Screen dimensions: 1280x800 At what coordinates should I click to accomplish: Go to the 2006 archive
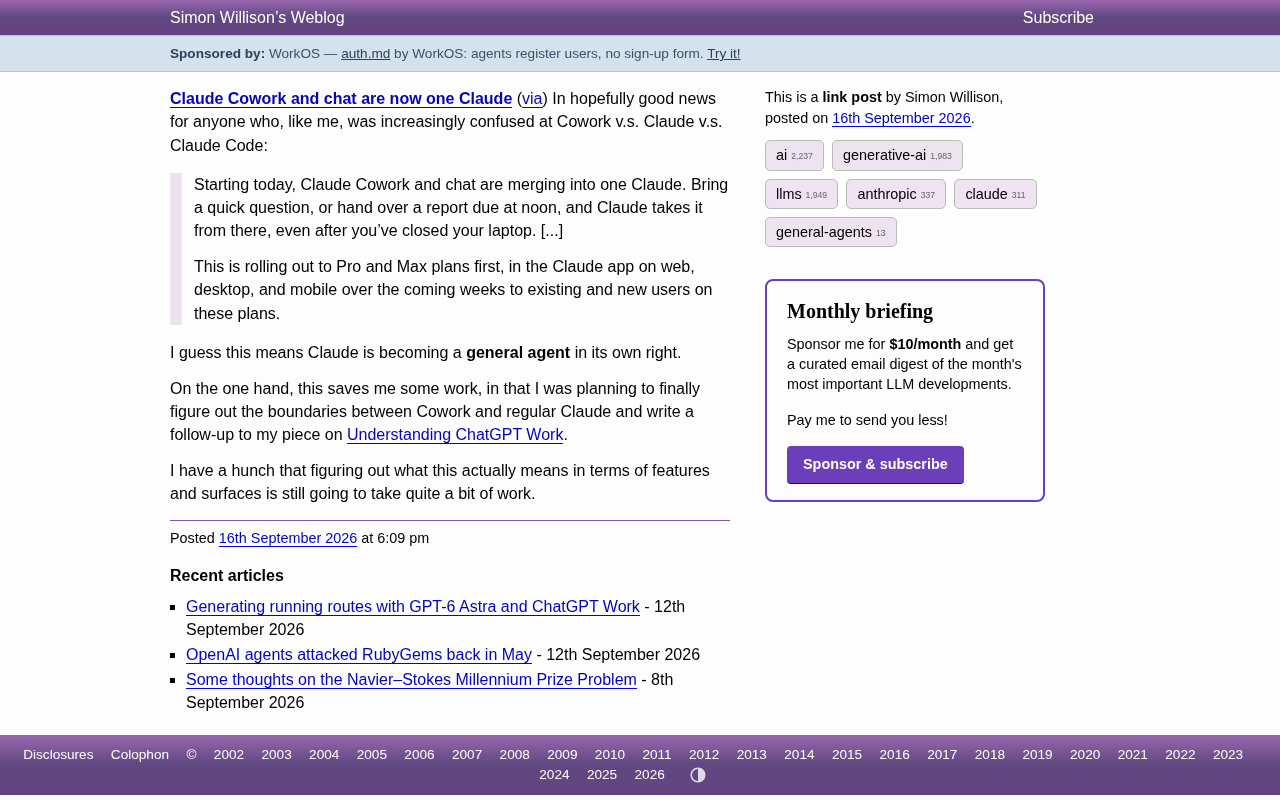point(420,755)
